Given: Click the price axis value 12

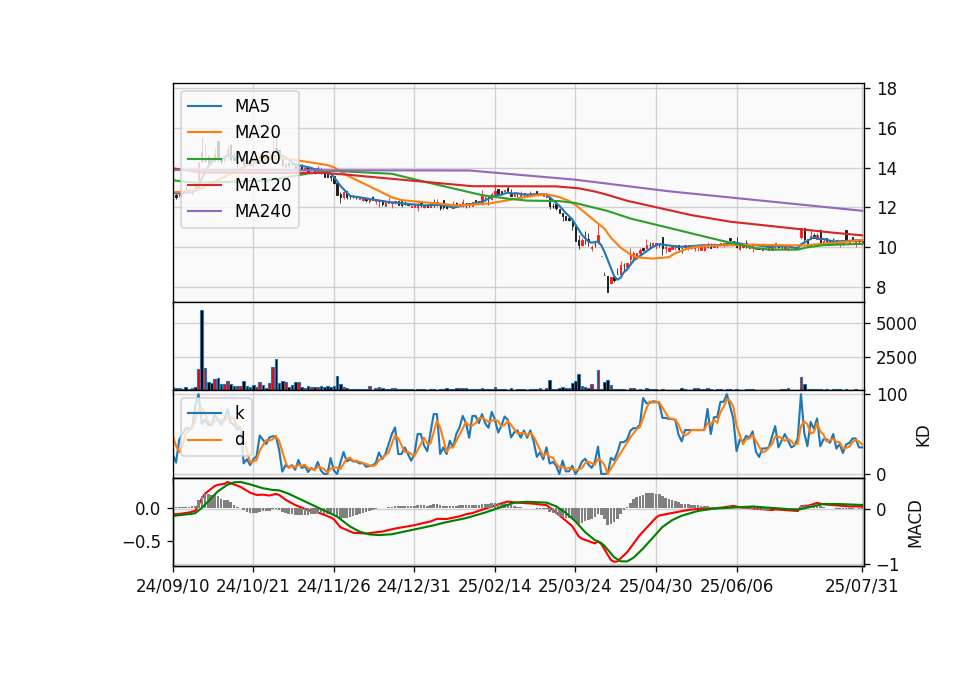Looking at the screenshot, I should (x=887, y=209).
